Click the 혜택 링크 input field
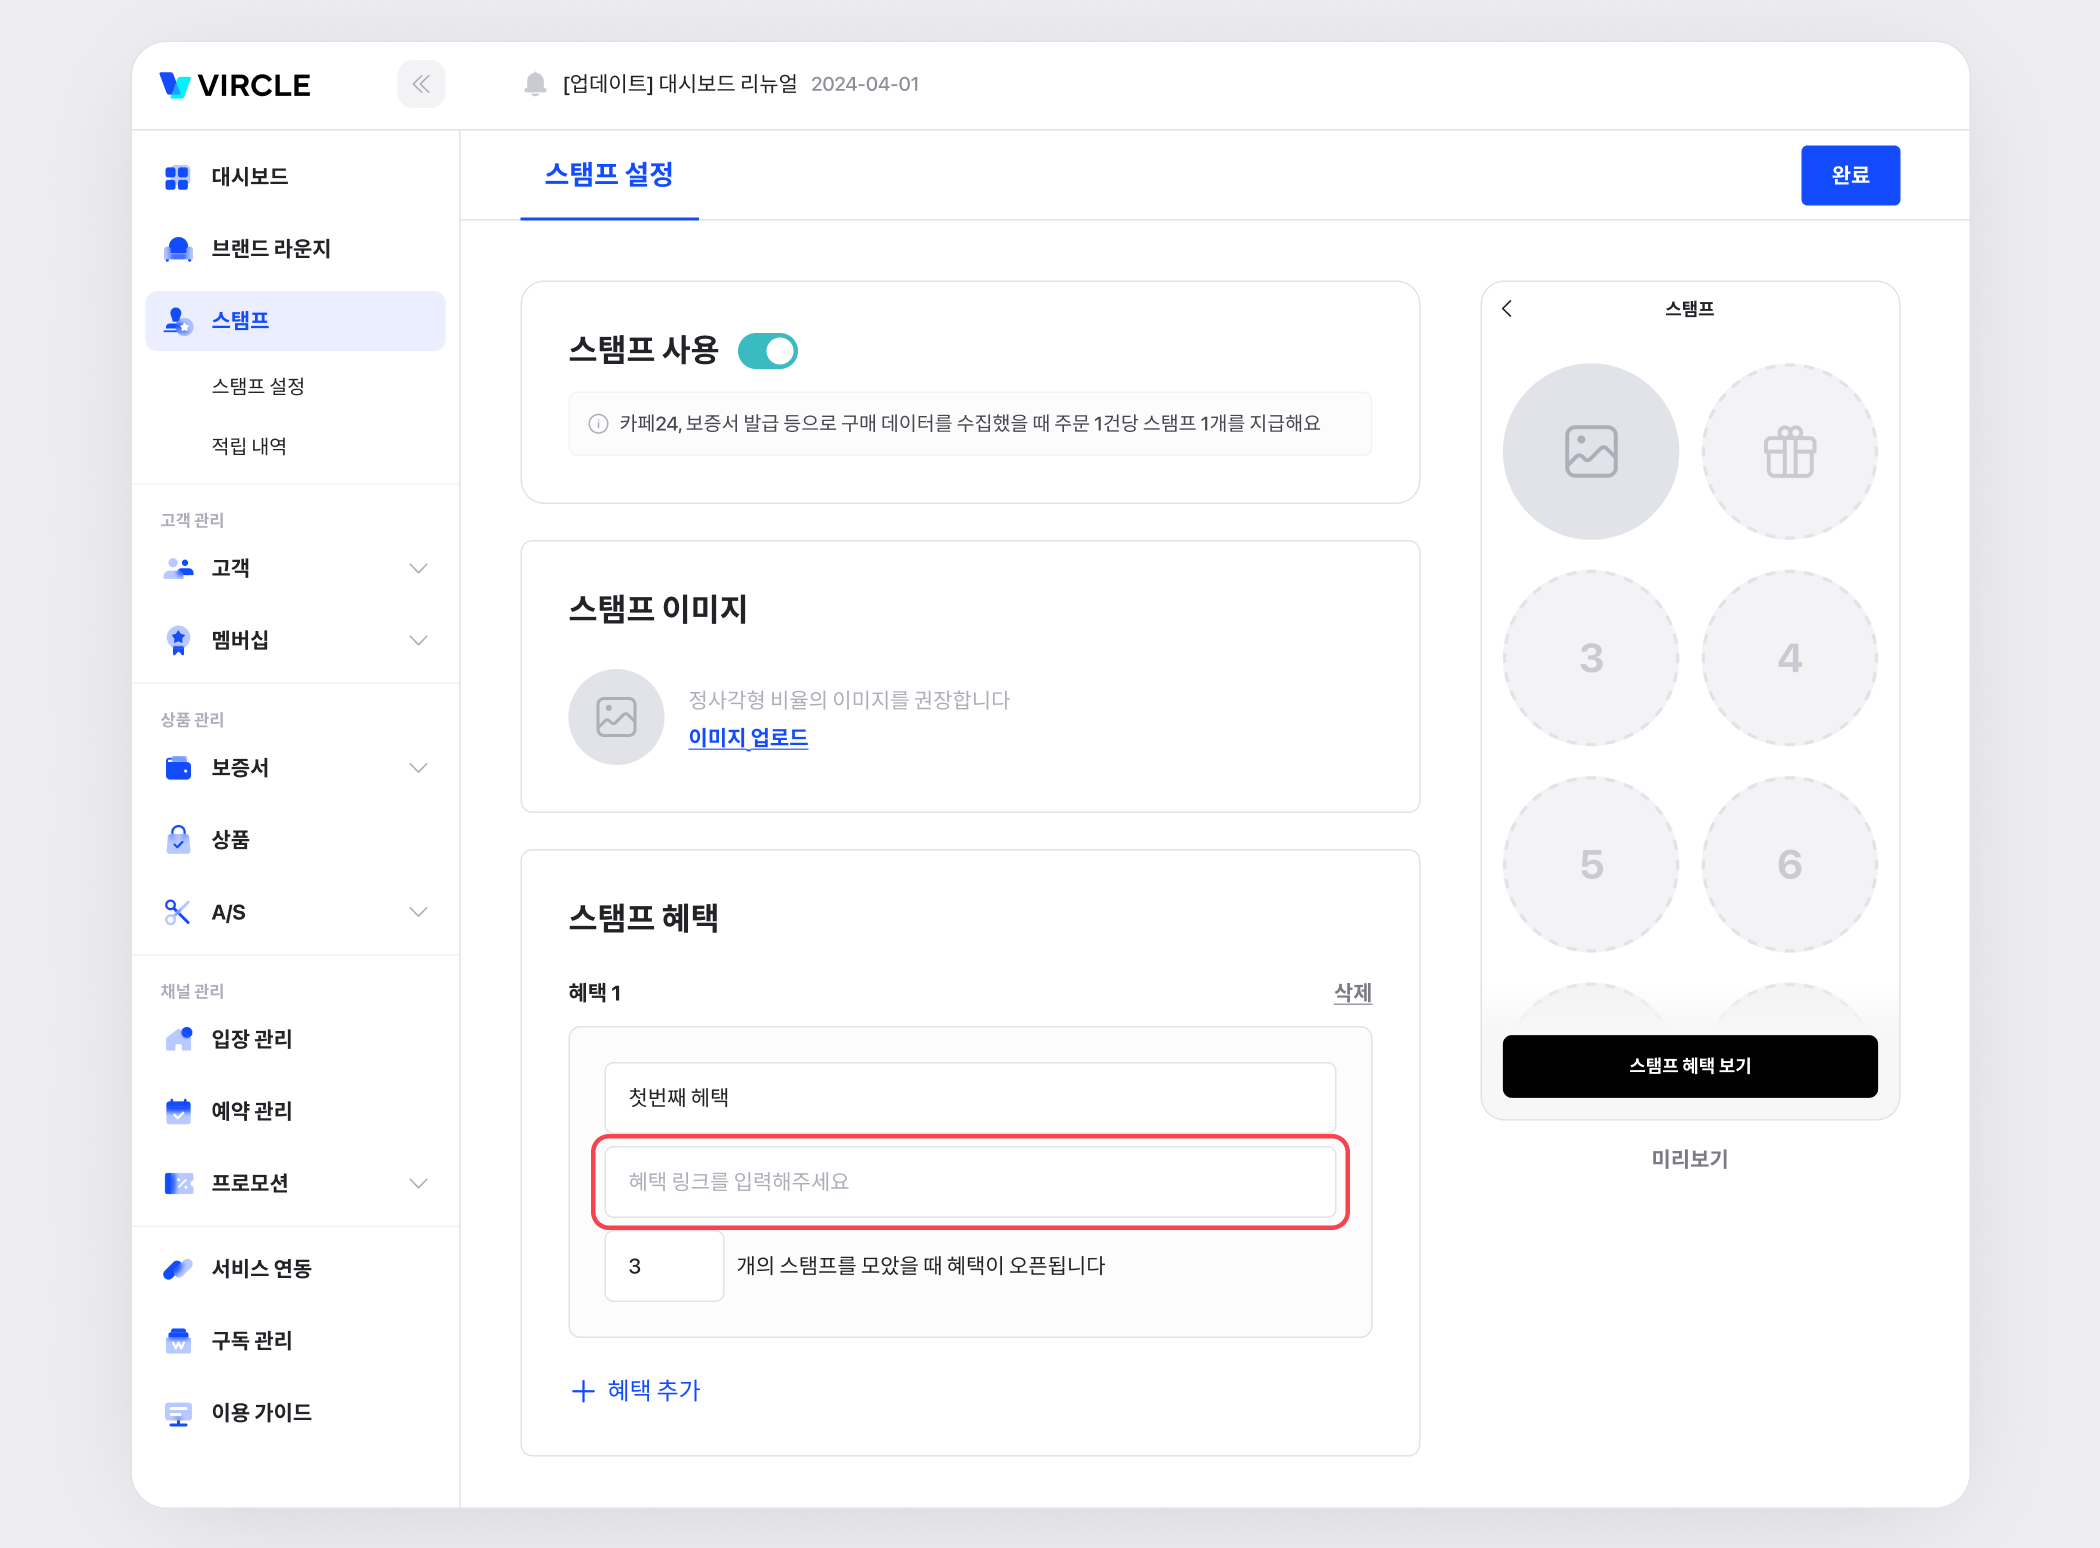This screenshot has width=2100, height=1548. click(x=969, y=1182)
